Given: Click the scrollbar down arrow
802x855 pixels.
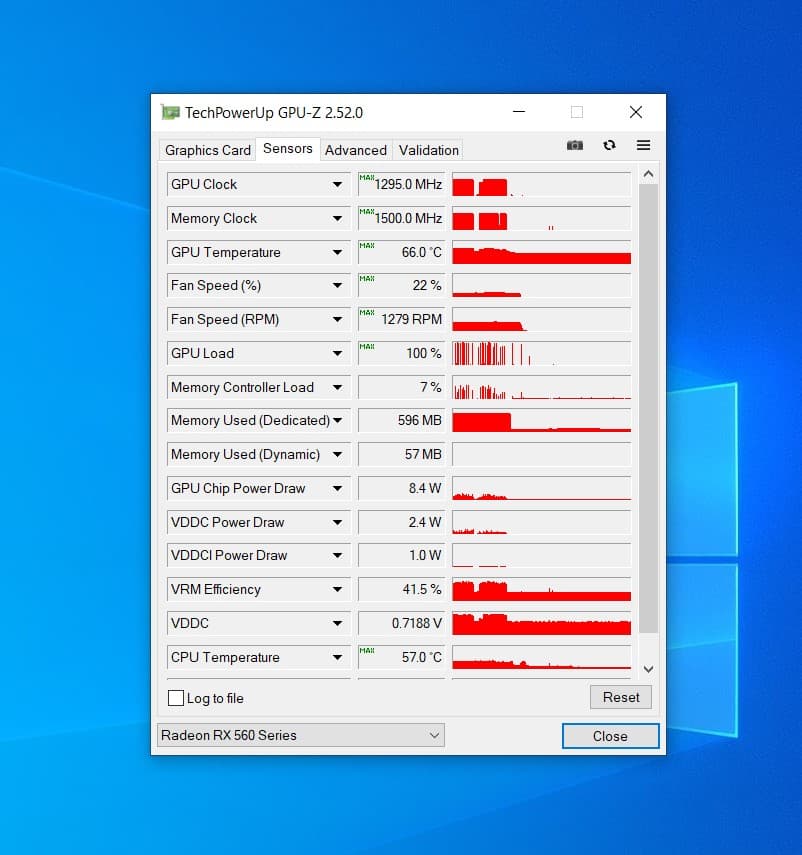Looking at the screenshot, I should (x=648, y=669).
